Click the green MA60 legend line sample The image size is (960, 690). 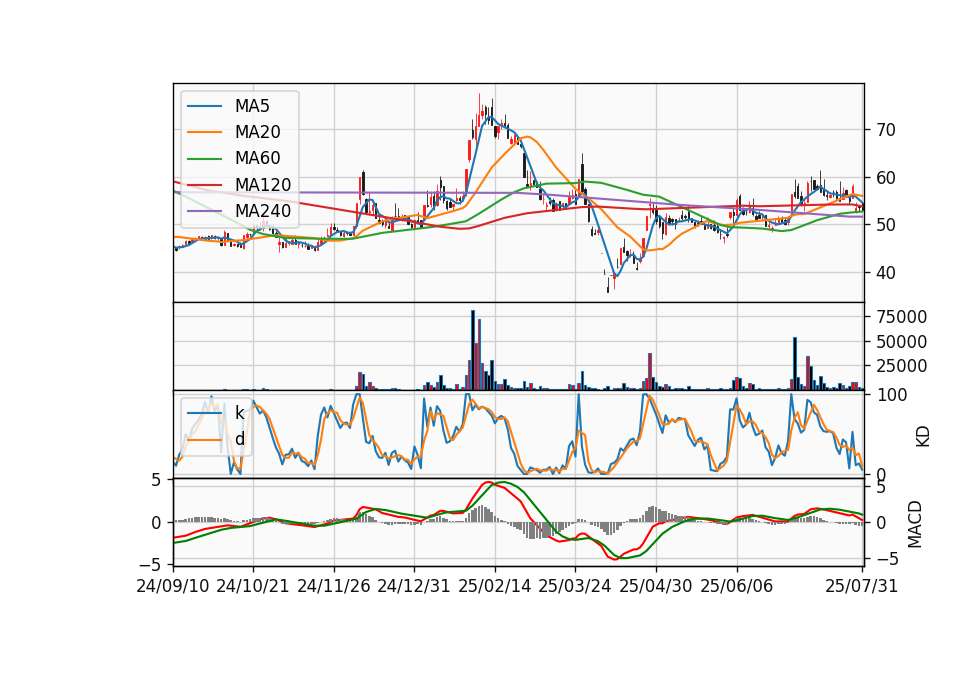coord(204,159)
